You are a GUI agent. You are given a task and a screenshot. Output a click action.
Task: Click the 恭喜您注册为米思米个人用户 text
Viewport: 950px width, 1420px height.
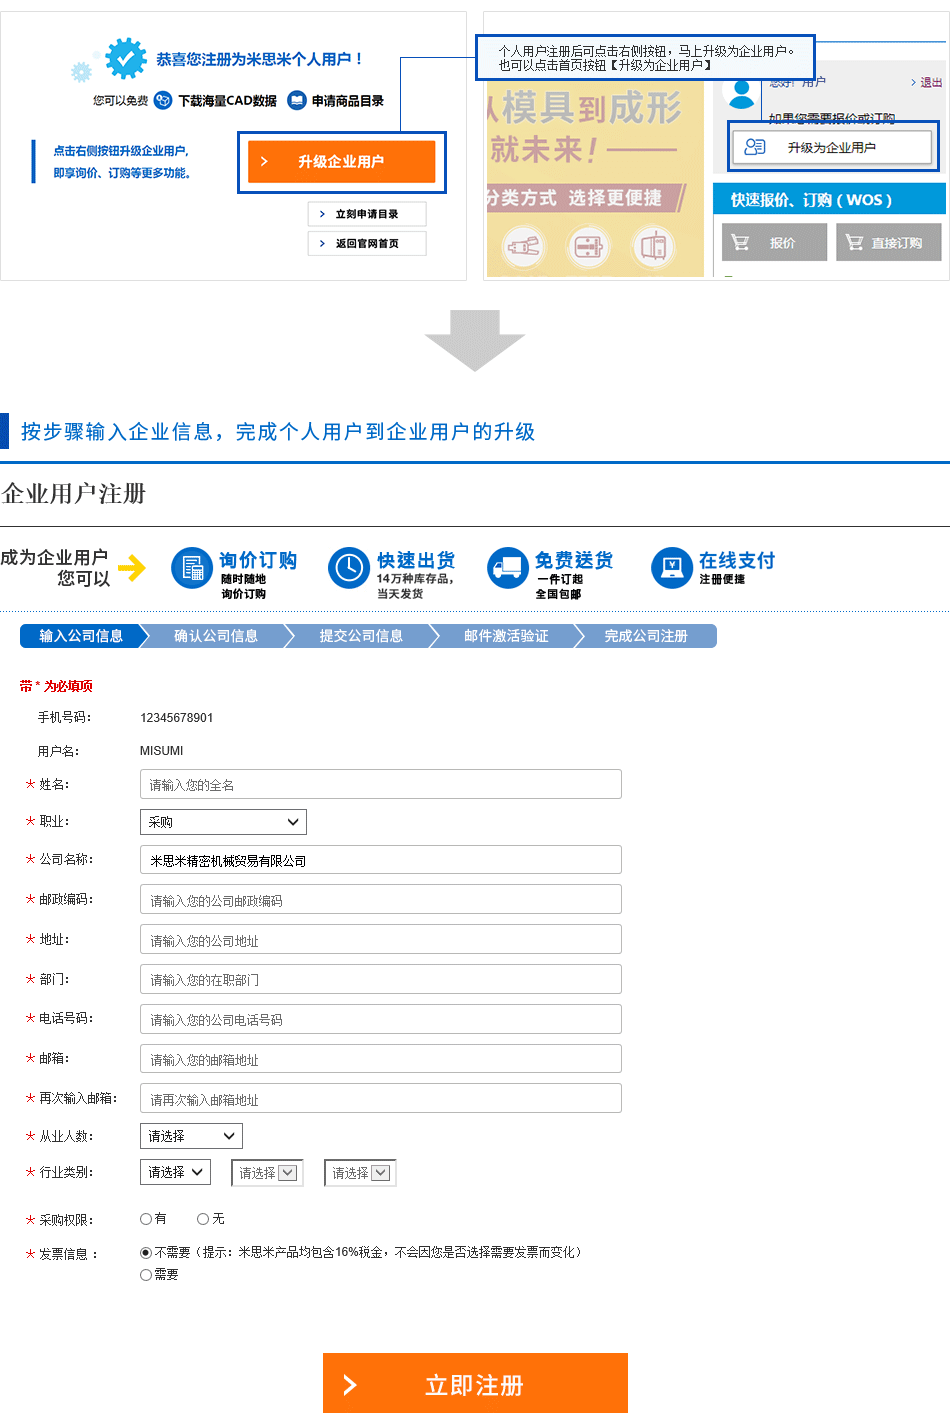pyautogui.click(x=259, y=59)
